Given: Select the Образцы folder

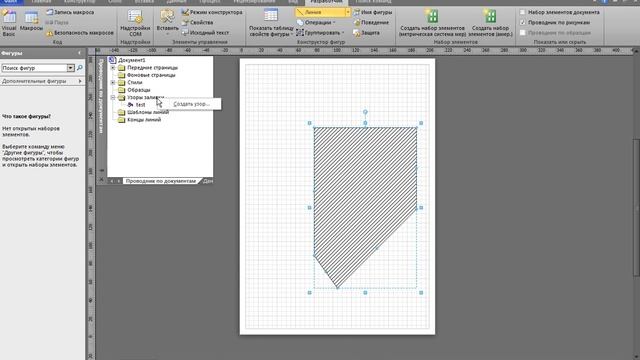Looking at the screenshot, I should click(x=138, y=90).
